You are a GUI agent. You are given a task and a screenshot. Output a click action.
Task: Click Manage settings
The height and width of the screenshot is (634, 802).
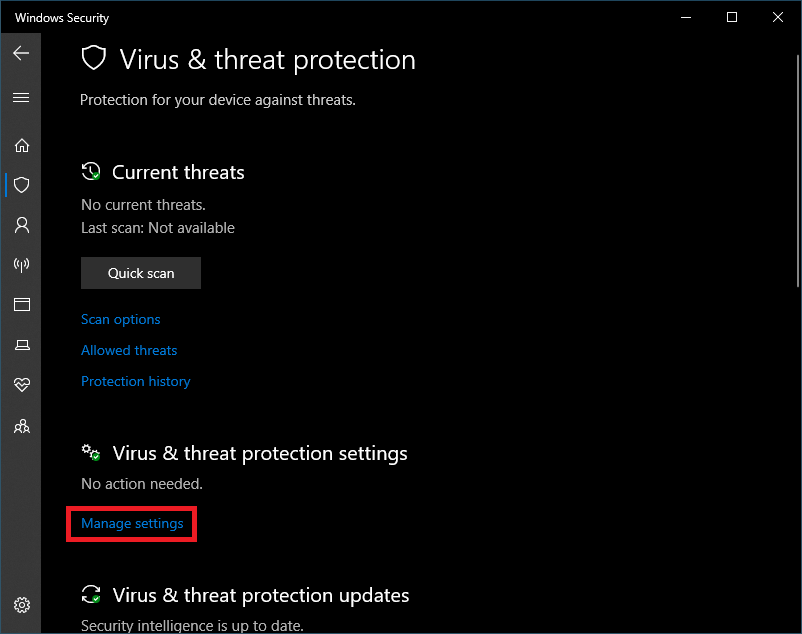click(x=131, y=523)
